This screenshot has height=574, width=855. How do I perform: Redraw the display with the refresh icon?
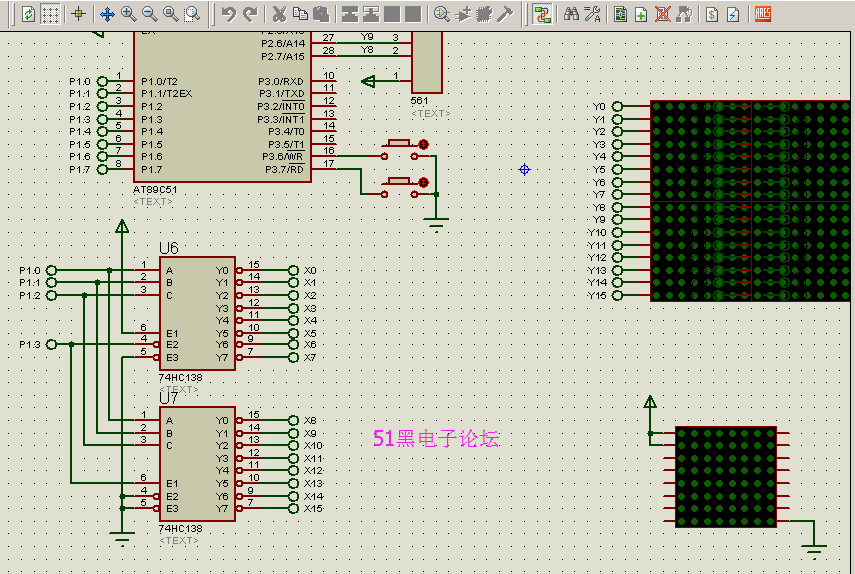click(28, 14)
